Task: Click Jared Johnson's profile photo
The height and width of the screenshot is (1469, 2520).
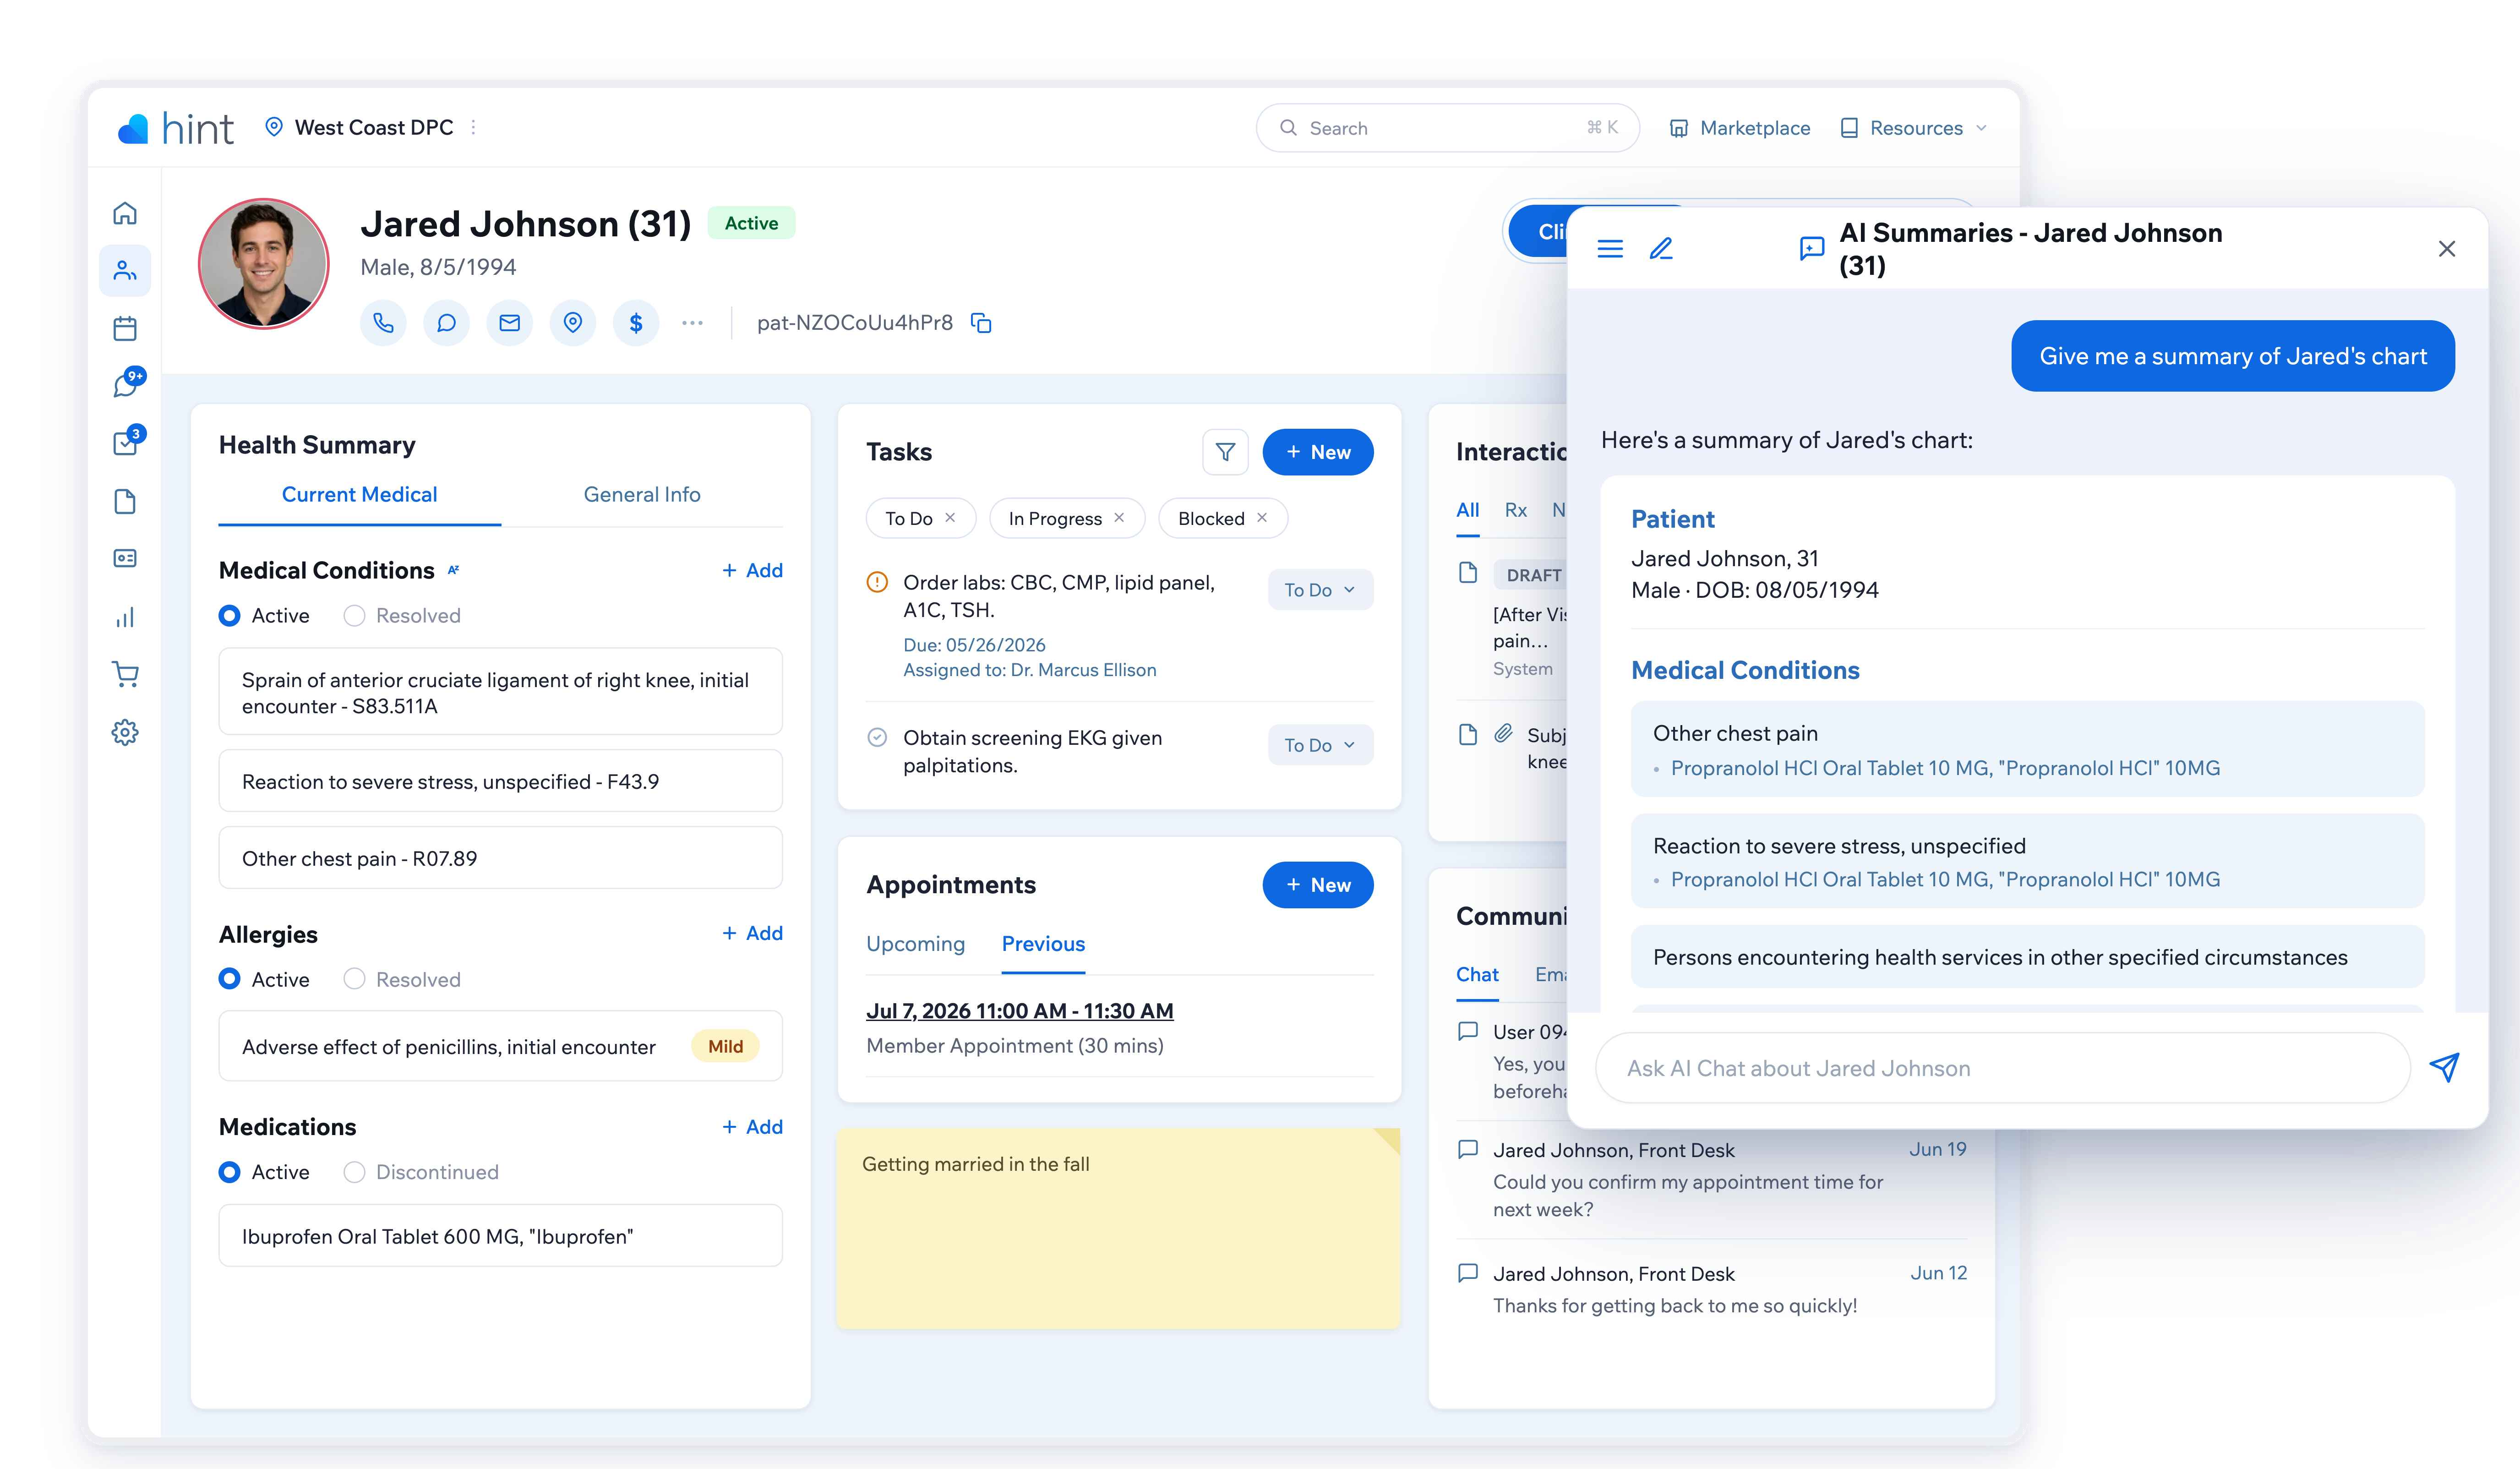Action: tap(264, 264)
